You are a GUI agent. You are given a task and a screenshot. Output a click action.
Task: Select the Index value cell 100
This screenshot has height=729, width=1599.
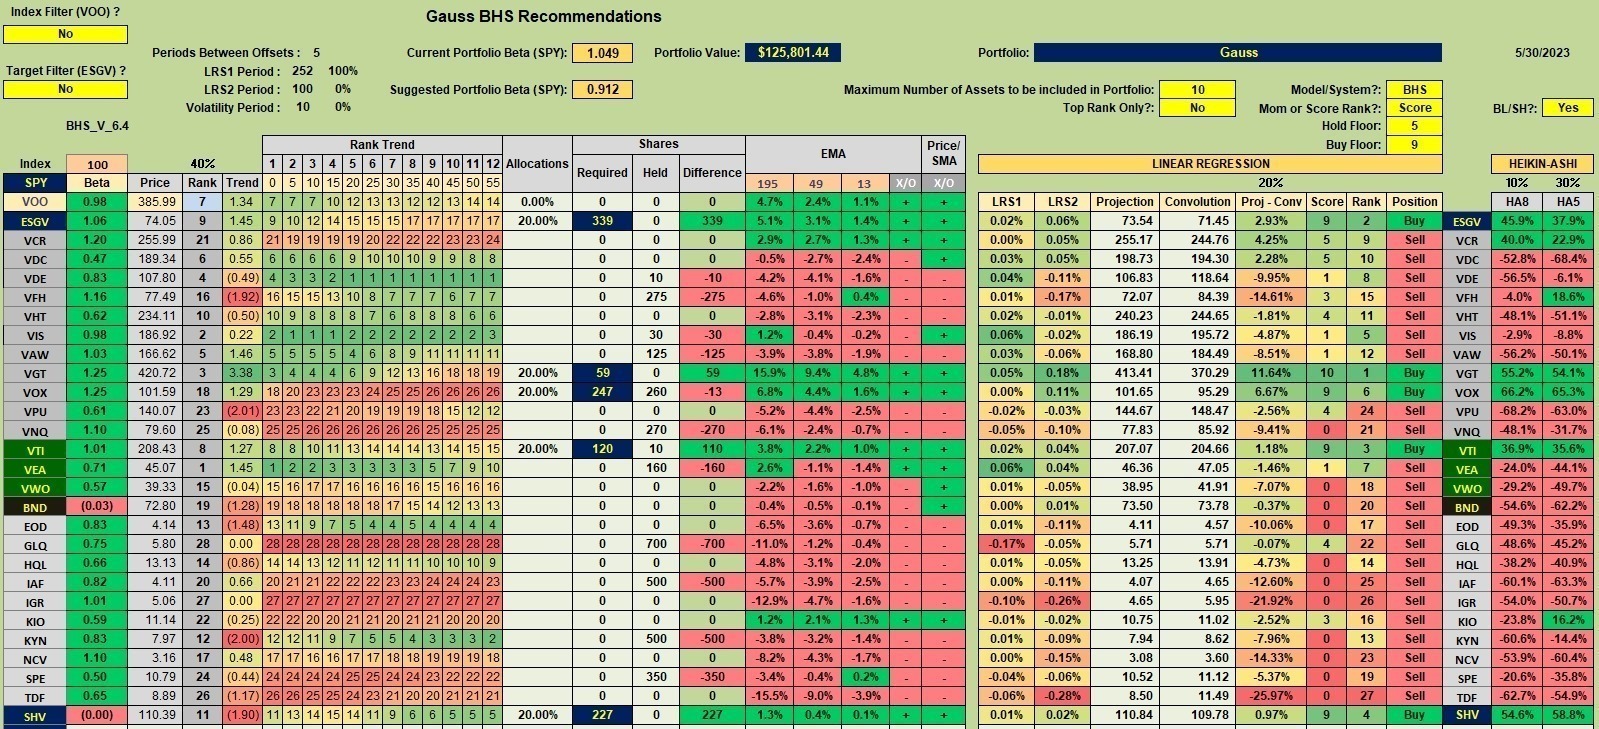(97, 164)
